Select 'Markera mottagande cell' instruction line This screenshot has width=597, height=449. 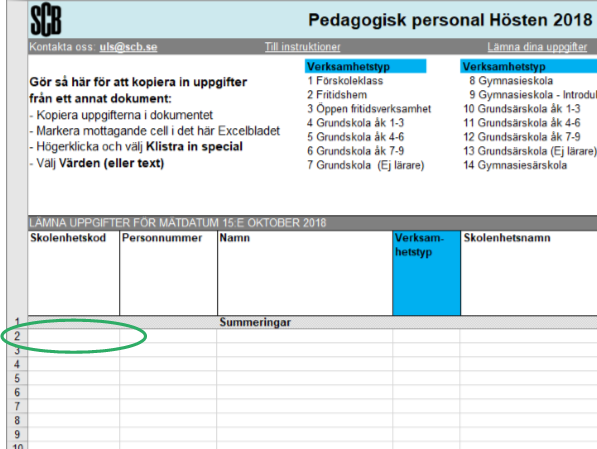pos(155,131)
